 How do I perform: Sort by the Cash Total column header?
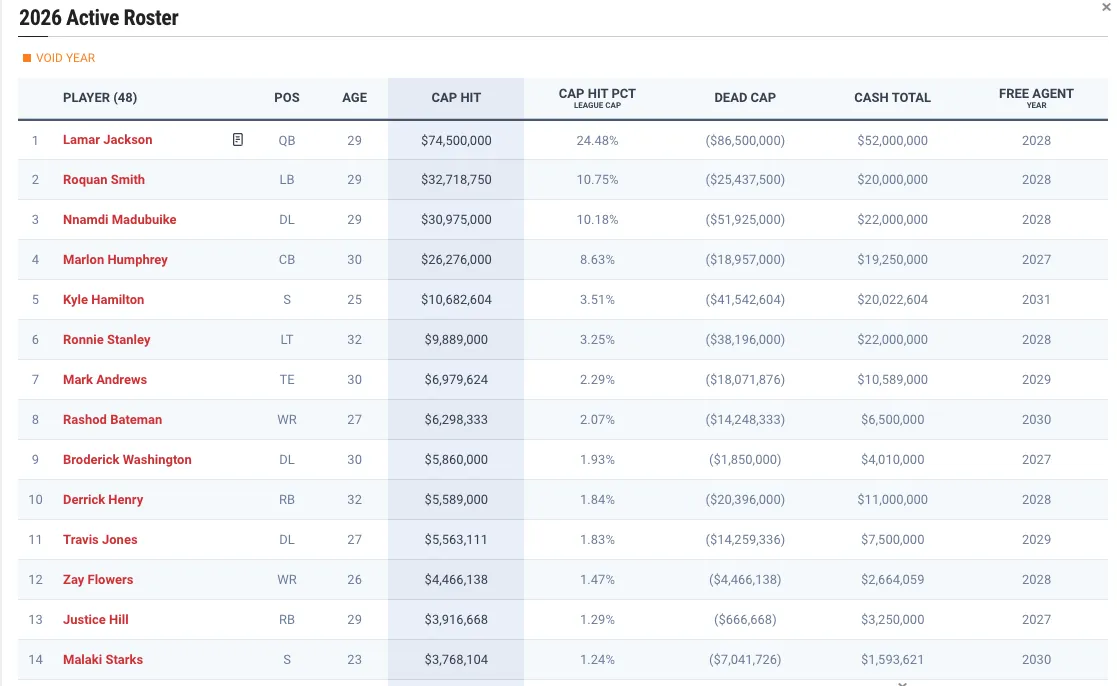pos(892,98)
